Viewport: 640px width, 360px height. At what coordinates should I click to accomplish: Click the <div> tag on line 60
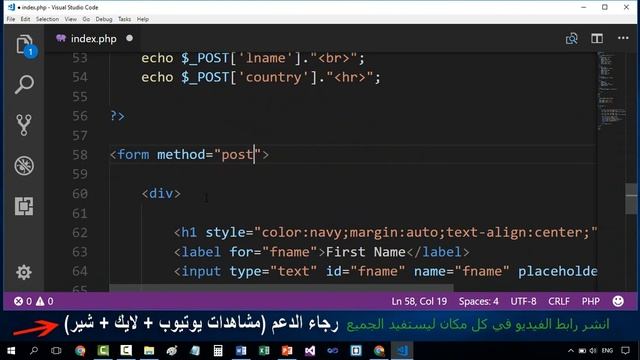pos(161,193)
